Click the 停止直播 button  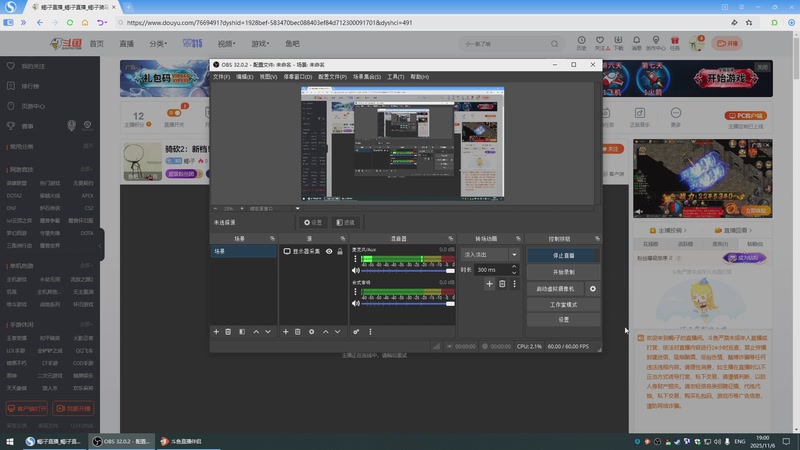pos(564,256)
